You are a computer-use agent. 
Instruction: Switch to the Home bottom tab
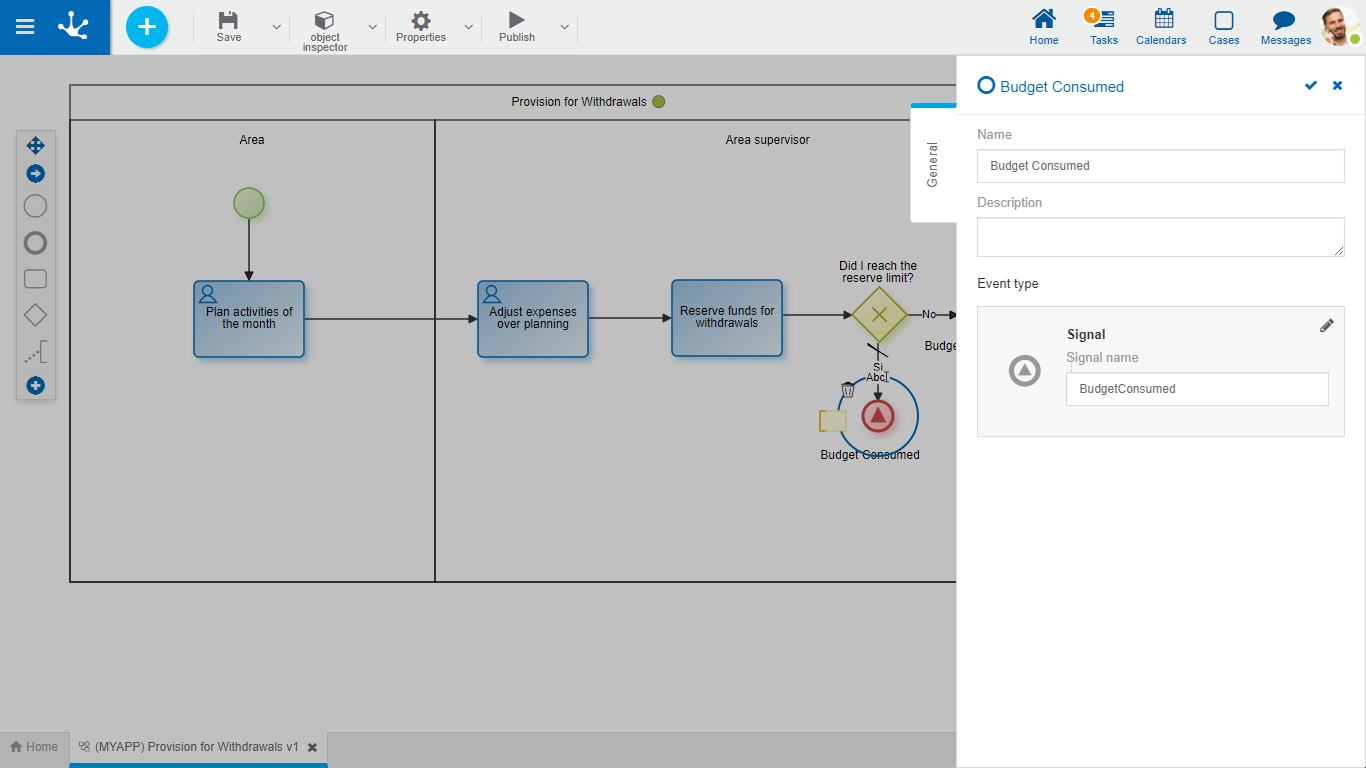click(x=35, y=747)
